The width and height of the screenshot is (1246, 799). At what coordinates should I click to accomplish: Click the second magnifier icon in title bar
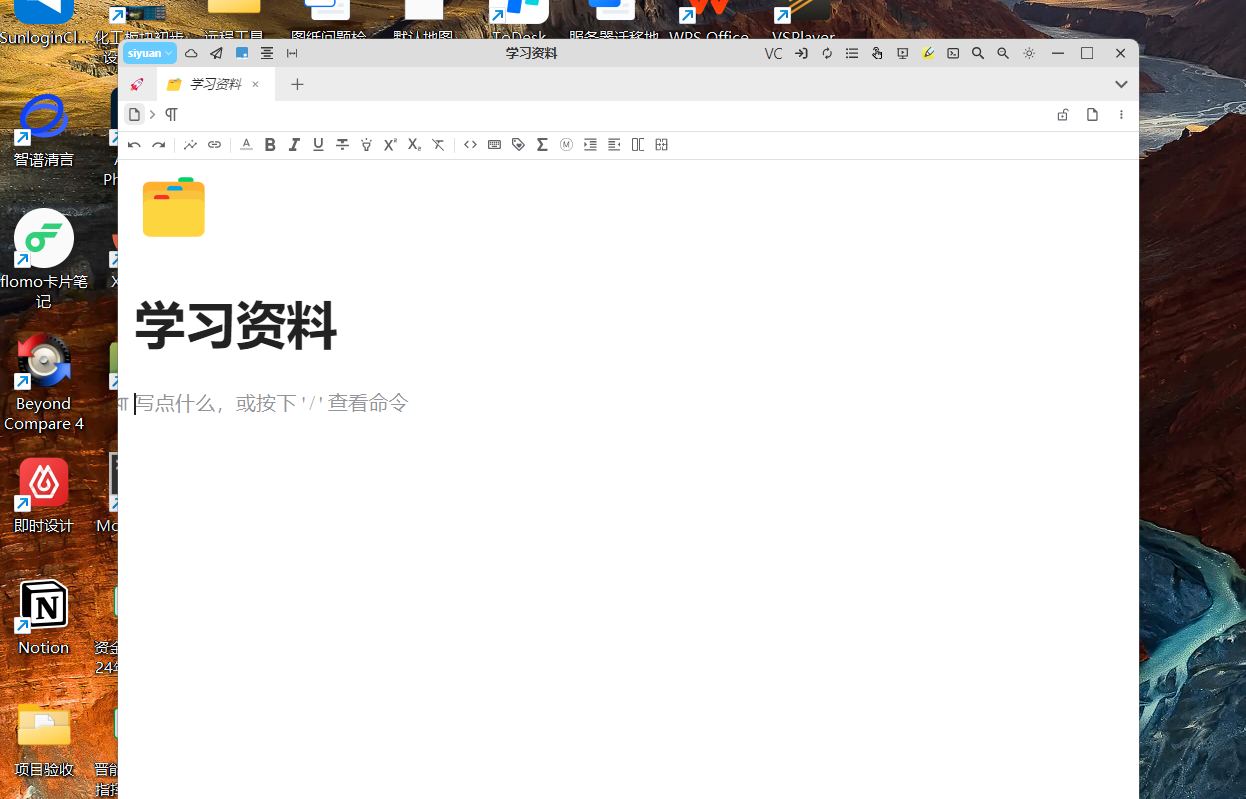[1003, 54]
